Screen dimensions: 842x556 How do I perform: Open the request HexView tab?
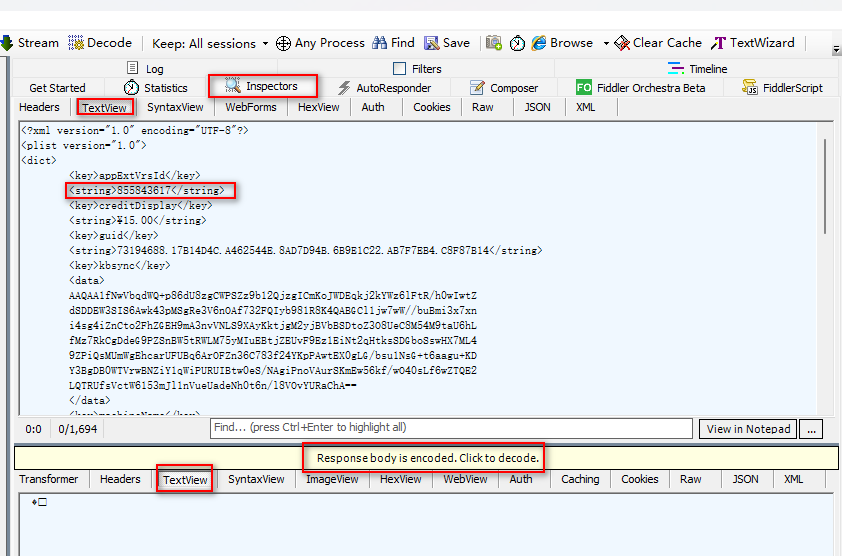point(318,107)
